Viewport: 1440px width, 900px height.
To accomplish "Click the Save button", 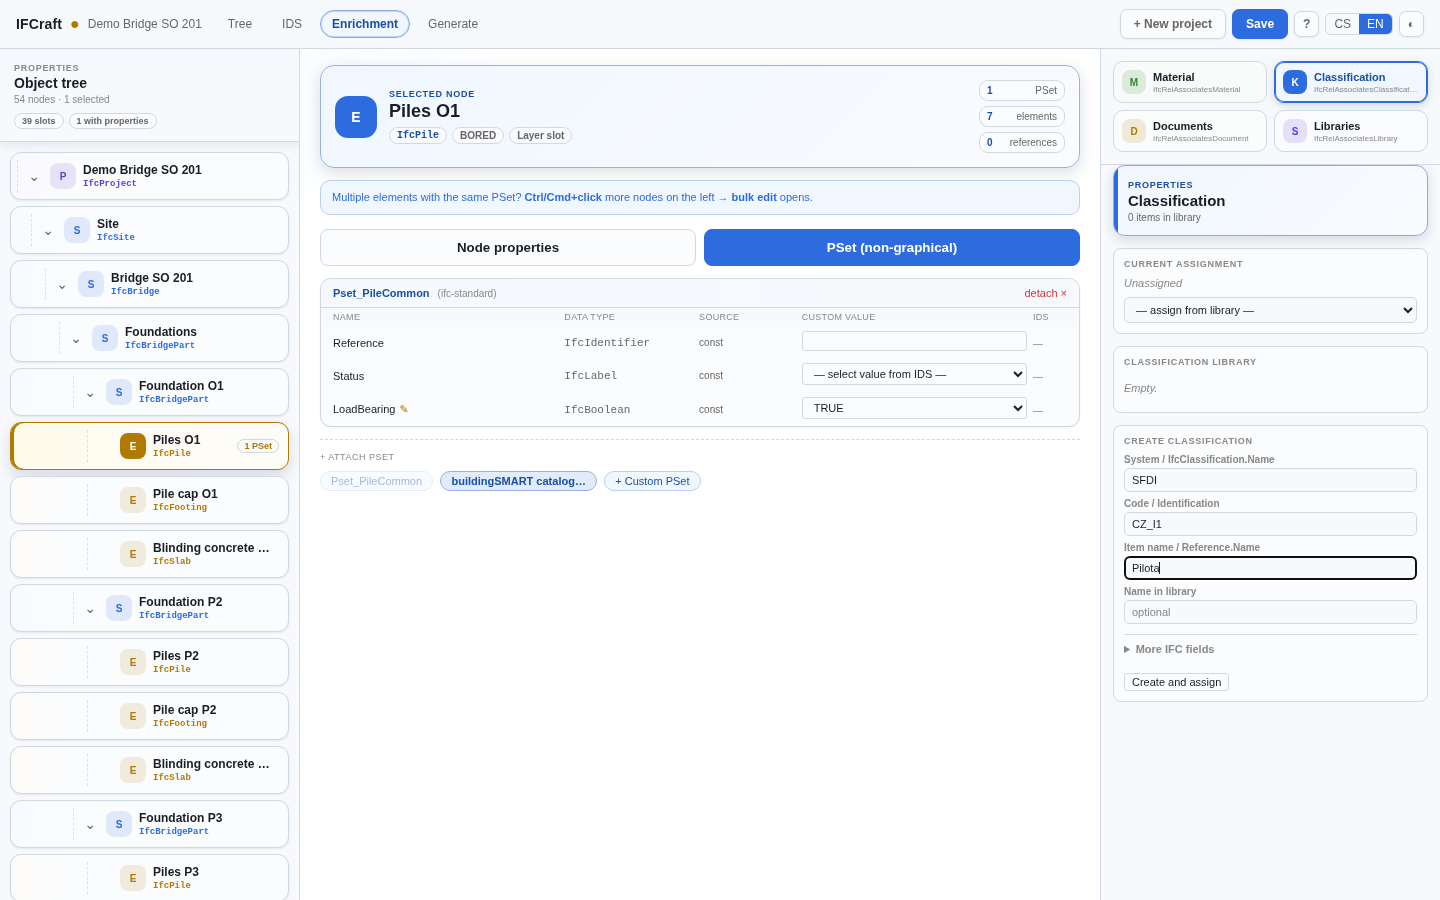I will (x=1260, y=24).
